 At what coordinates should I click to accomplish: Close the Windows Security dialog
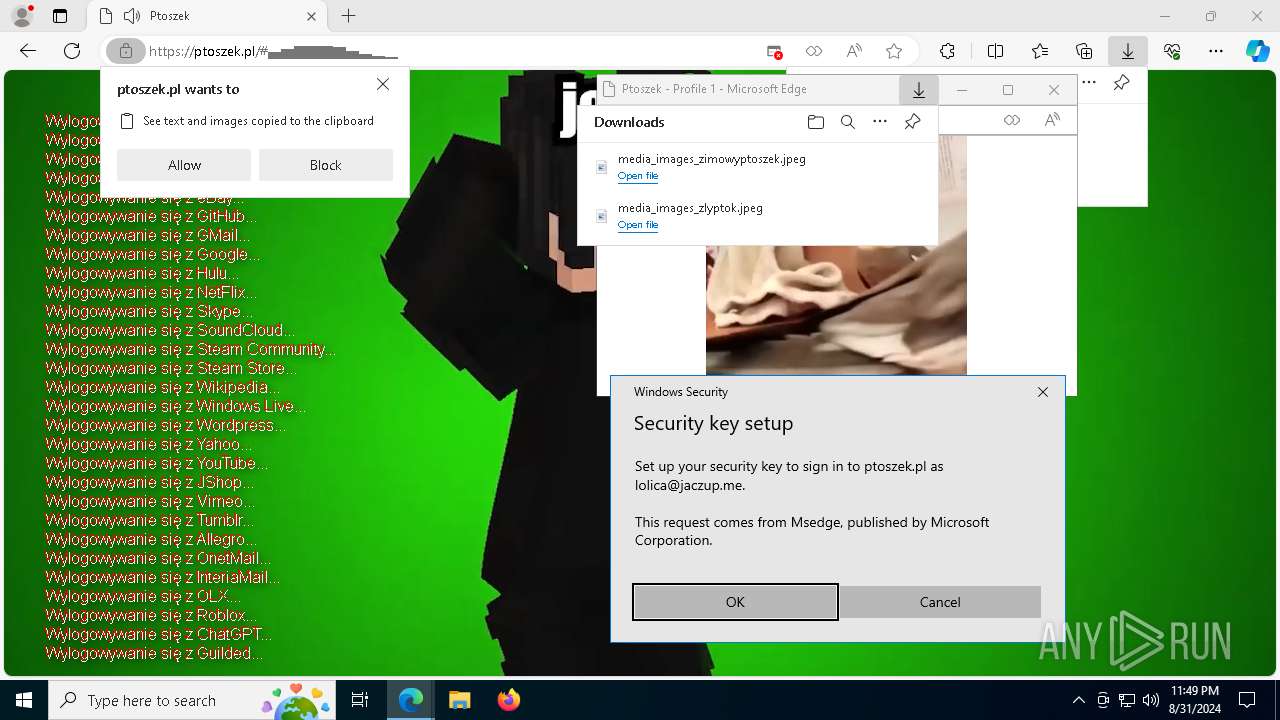[1043, 392]
